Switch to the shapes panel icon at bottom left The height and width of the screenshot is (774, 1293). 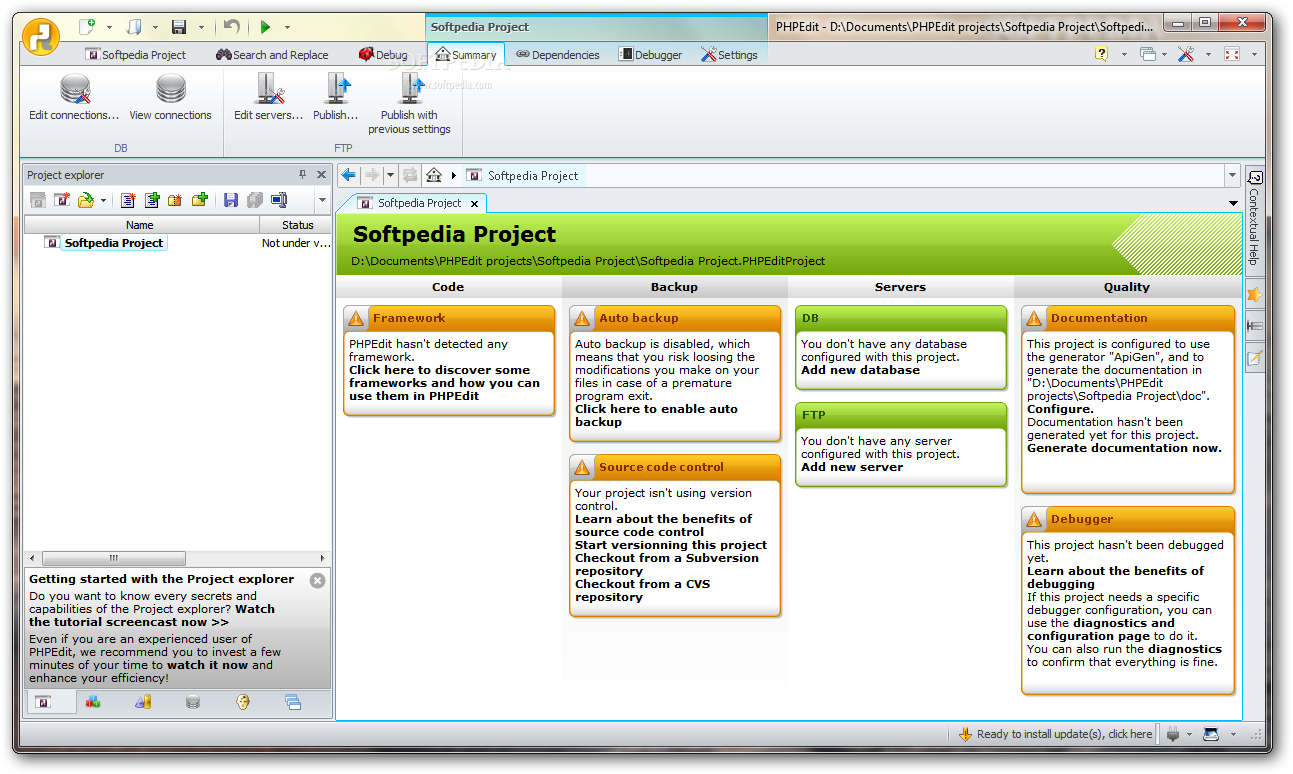click(143, 702)
